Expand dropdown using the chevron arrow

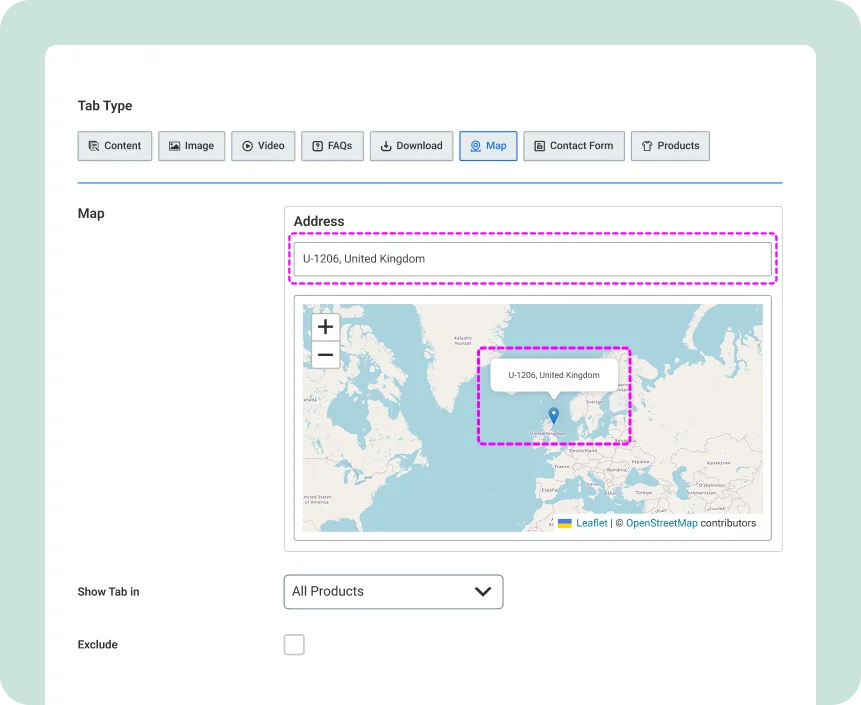pos(483,592)
